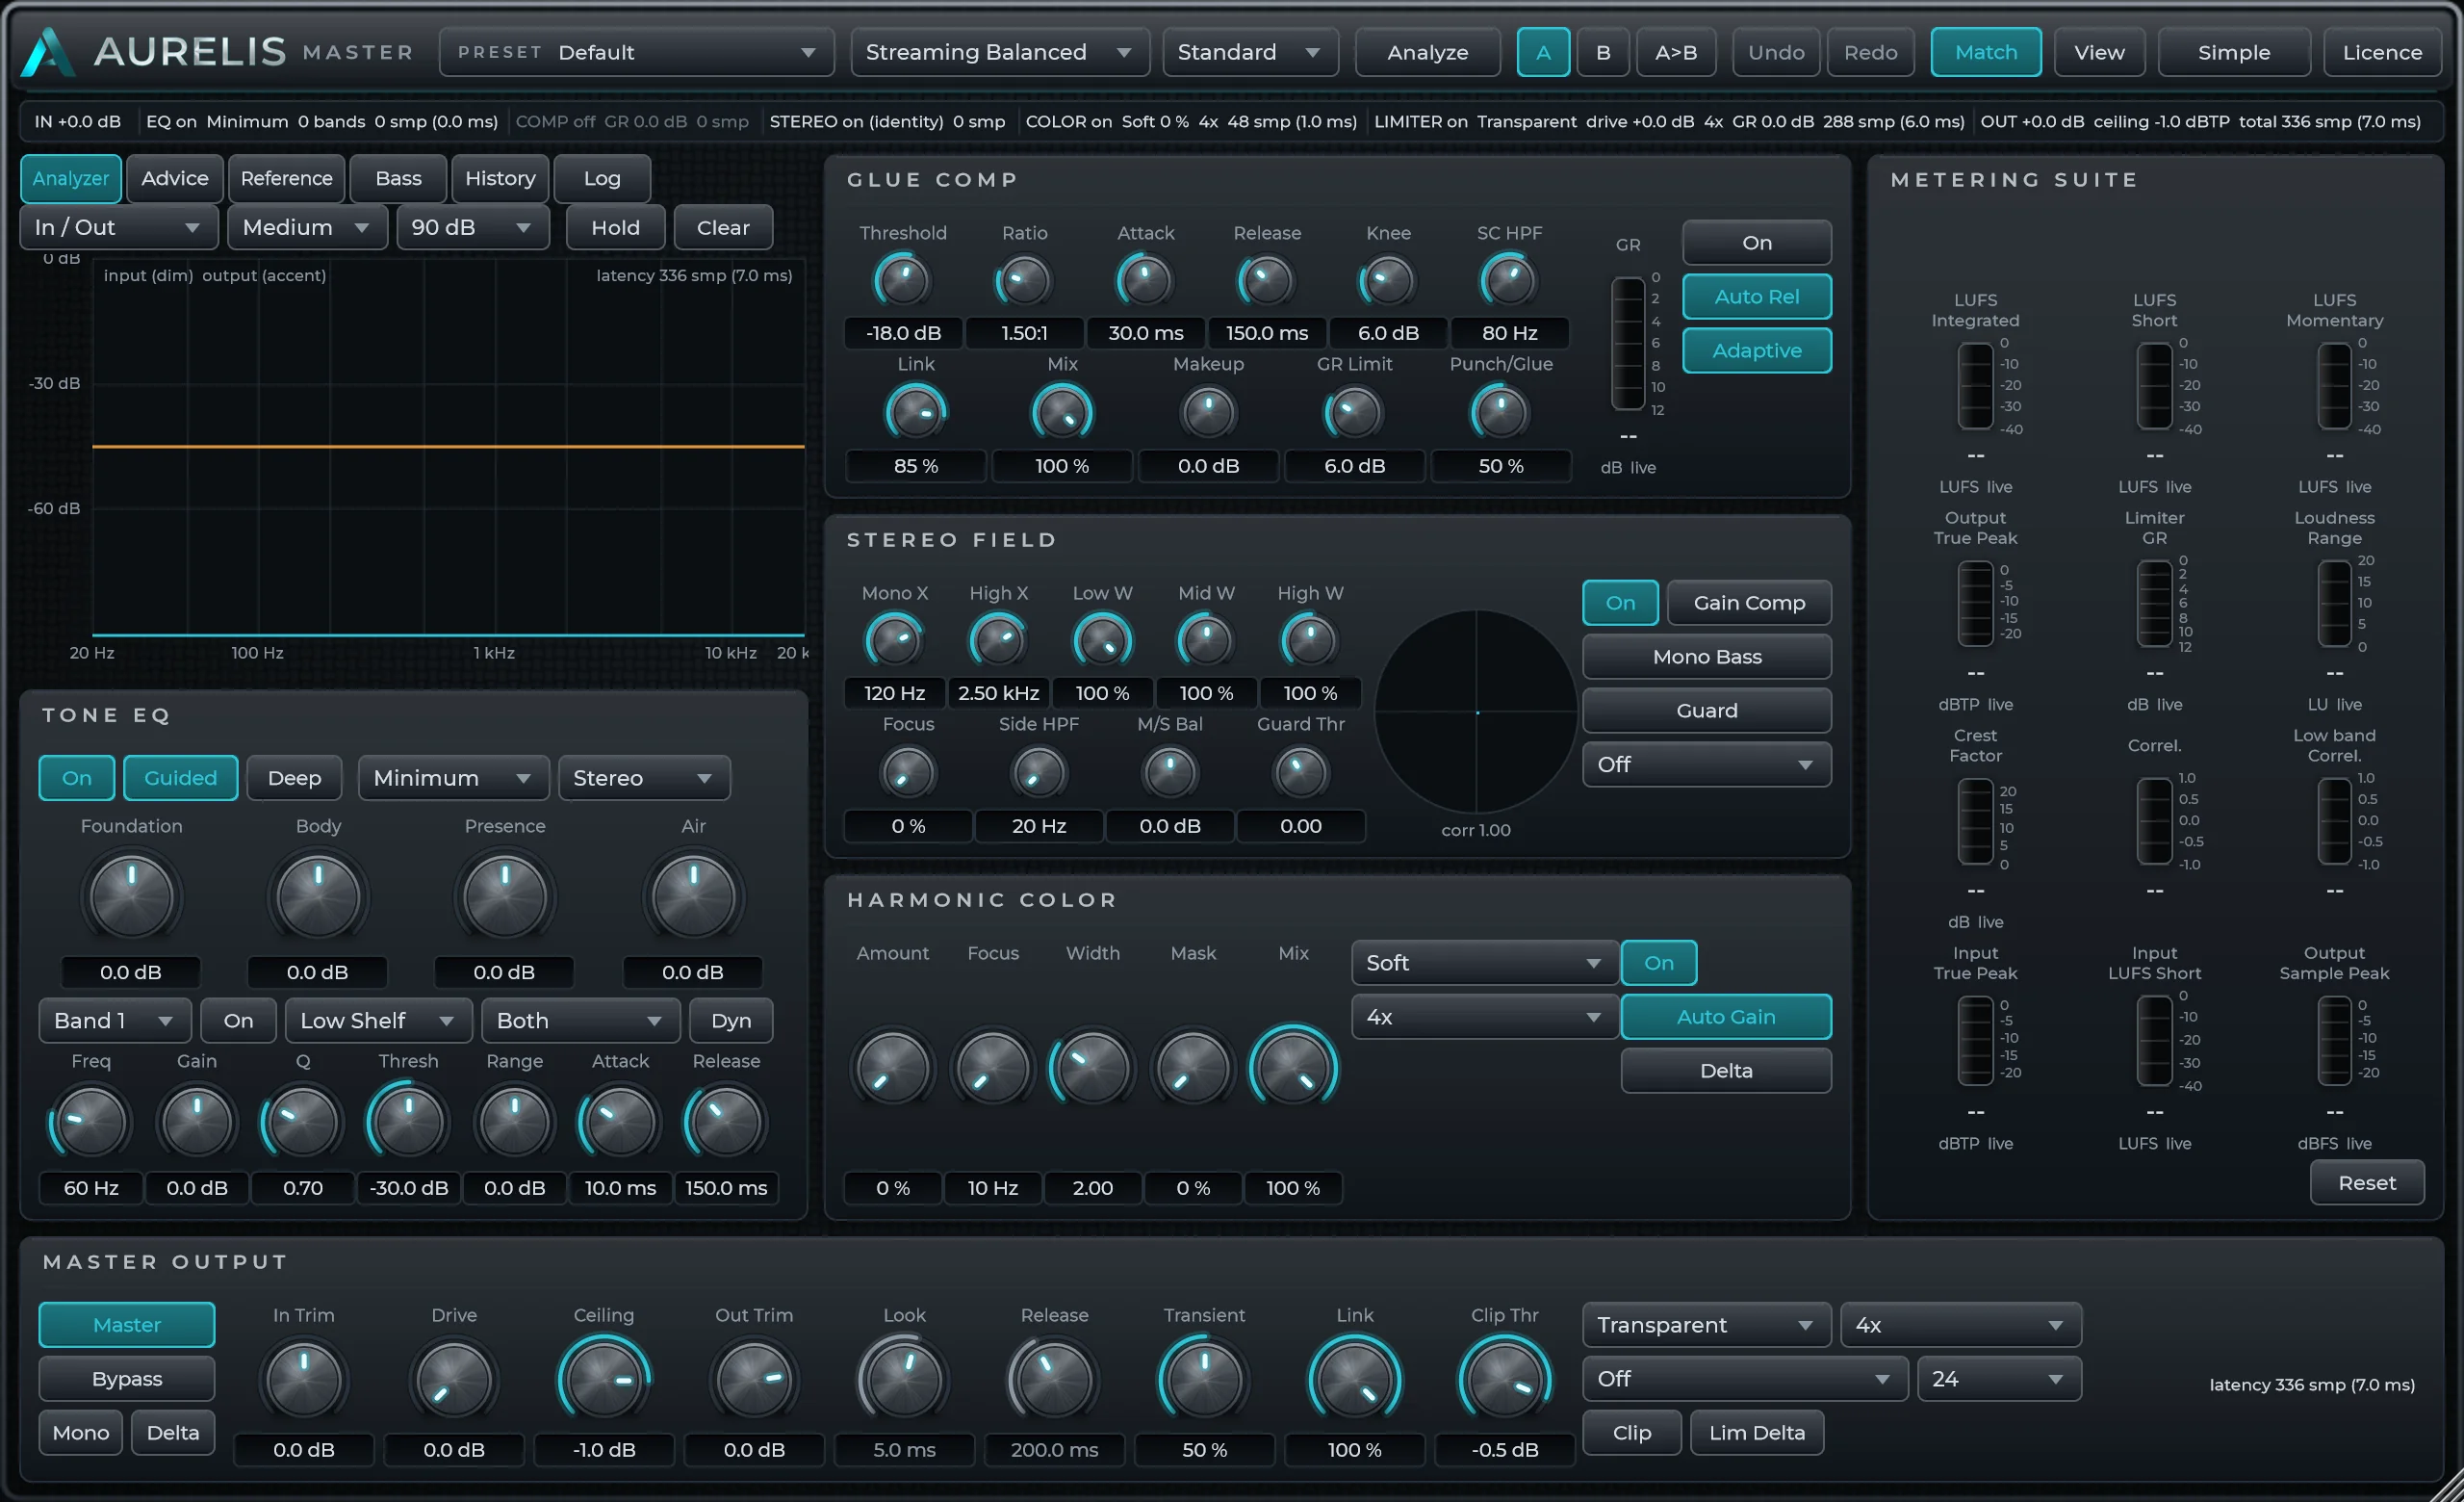Copy A to B with A>B

[1675, 52]
